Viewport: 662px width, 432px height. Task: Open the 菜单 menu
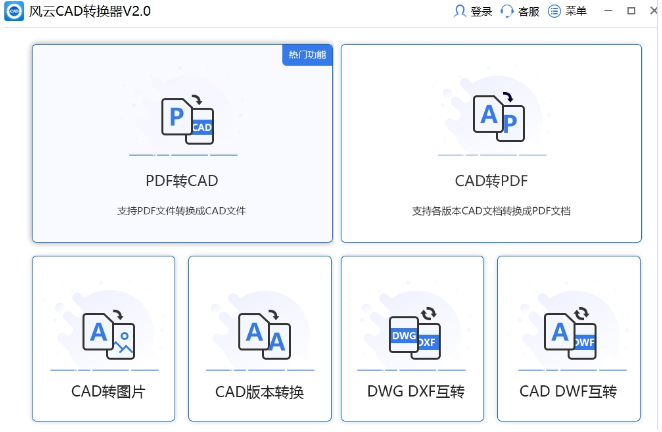[576, 11]
